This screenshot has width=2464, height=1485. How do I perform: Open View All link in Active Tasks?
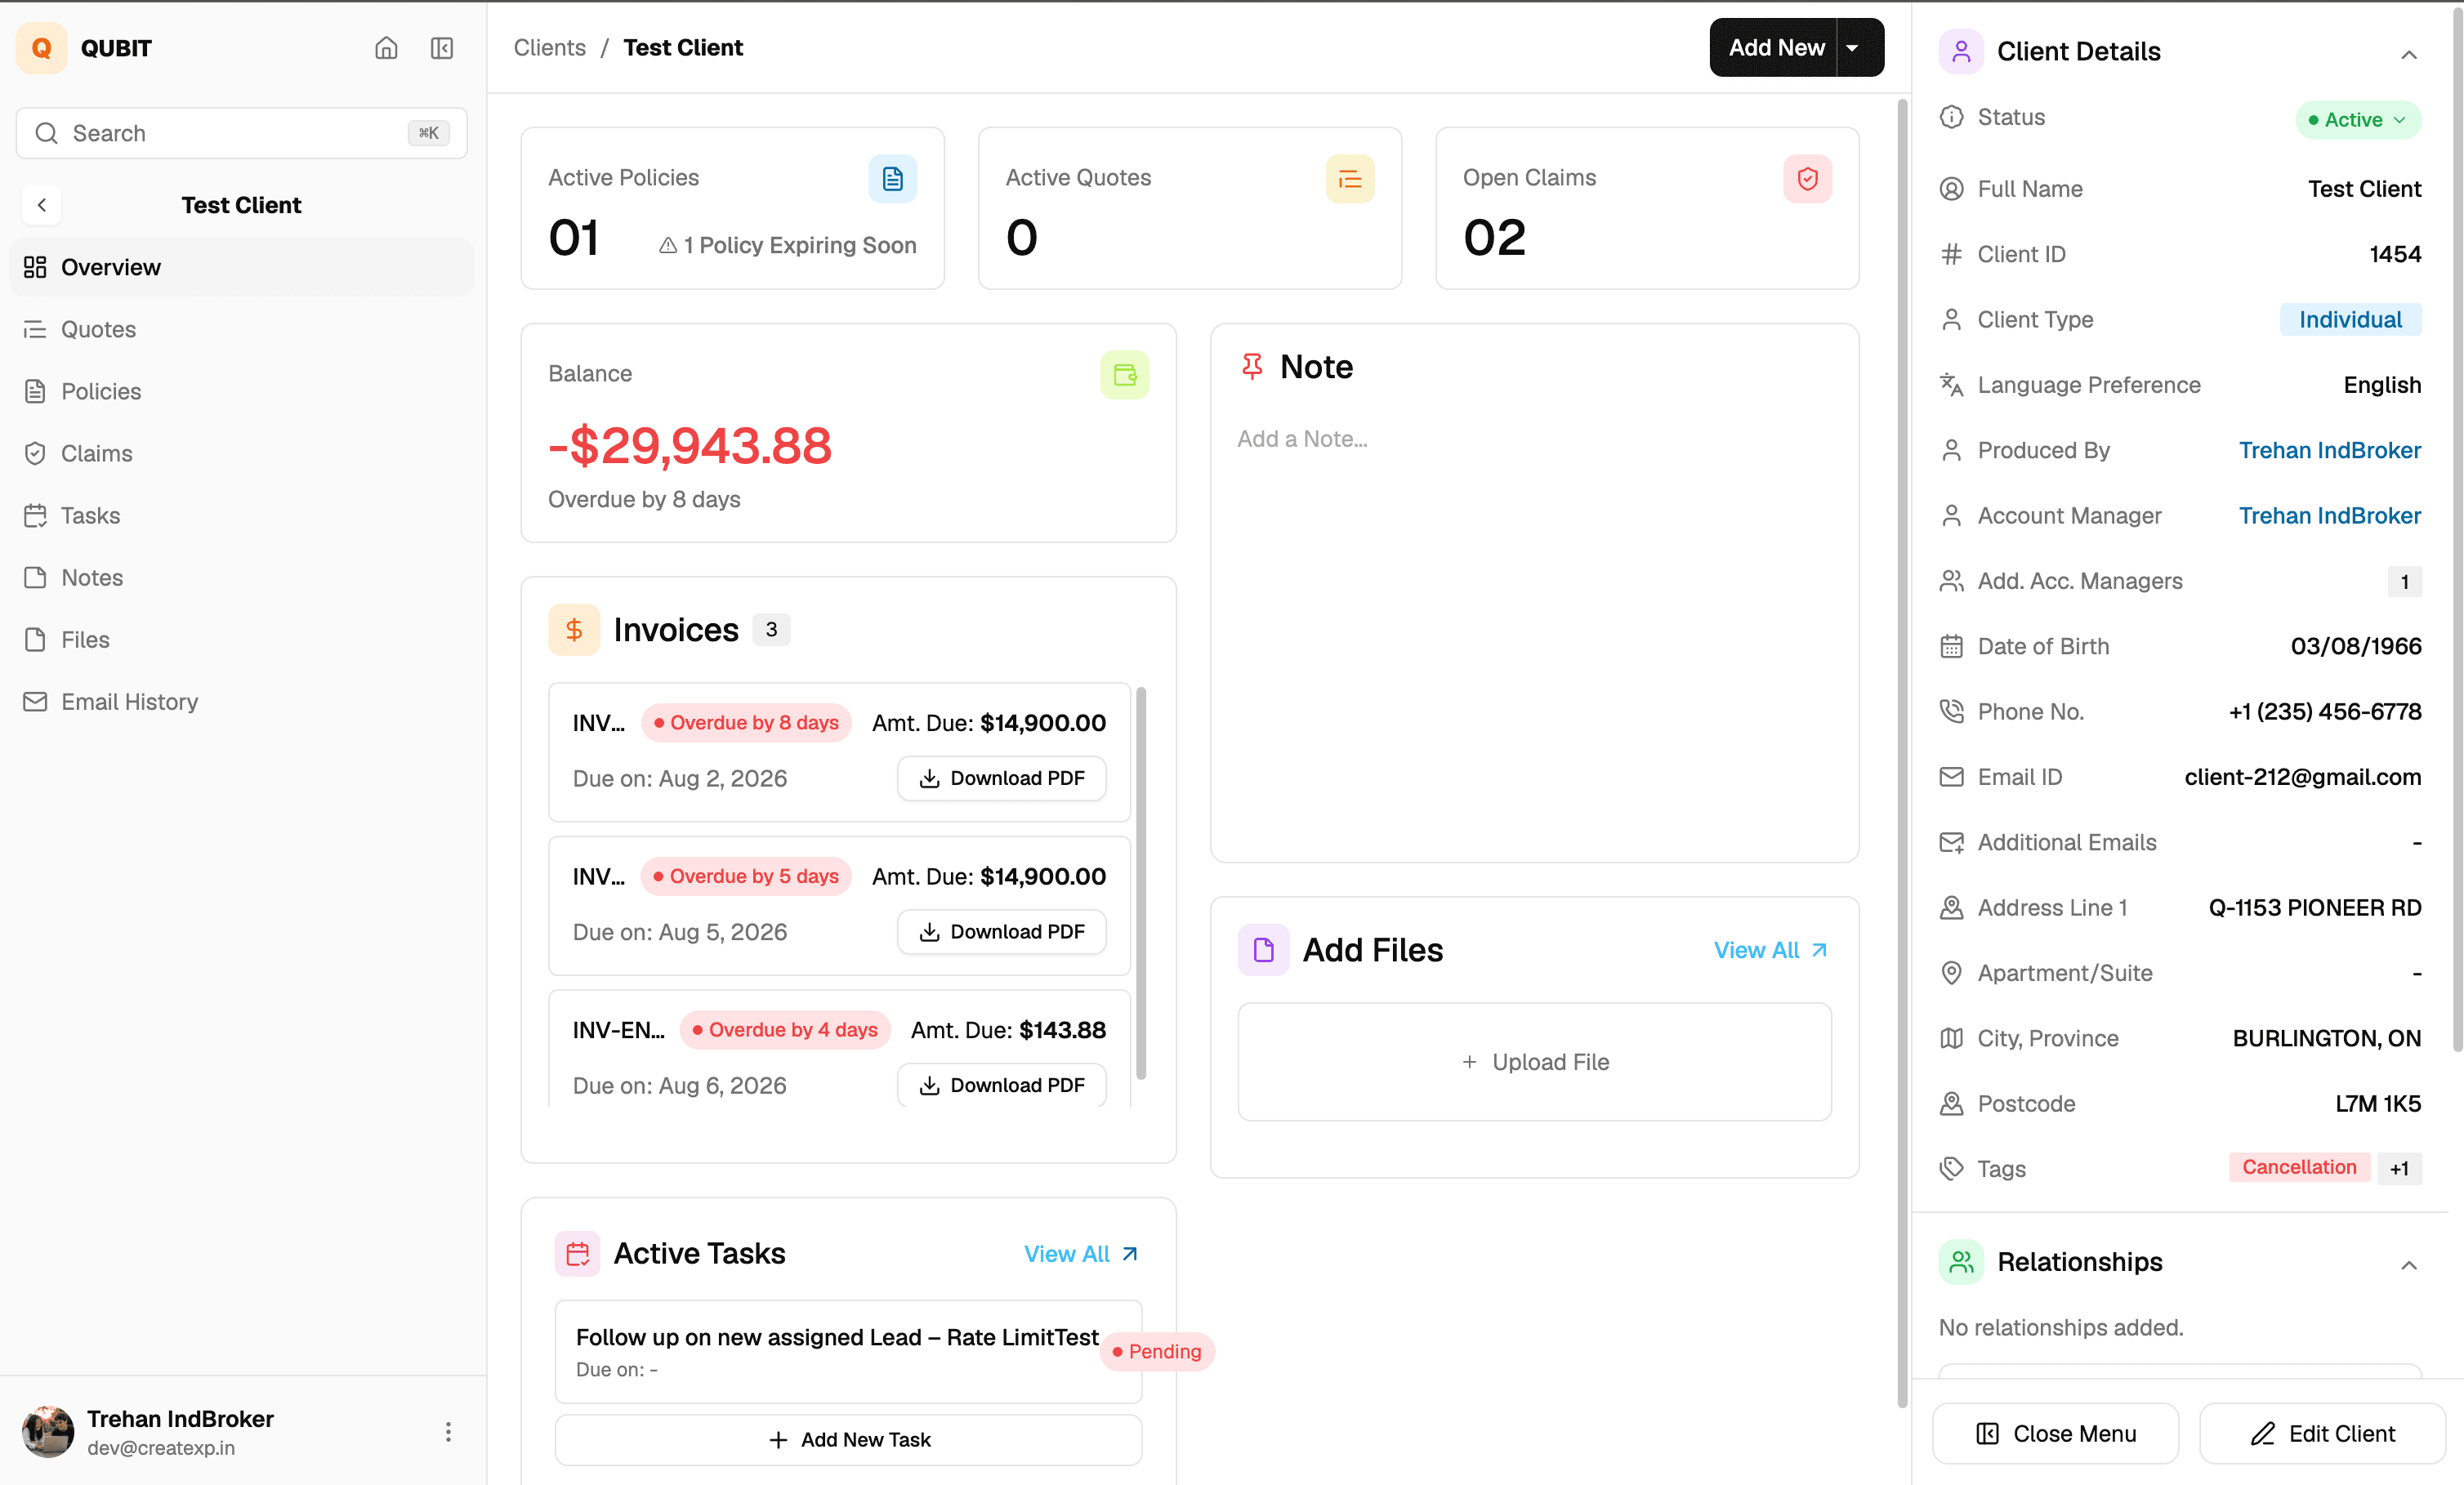click(1080, 1254)
